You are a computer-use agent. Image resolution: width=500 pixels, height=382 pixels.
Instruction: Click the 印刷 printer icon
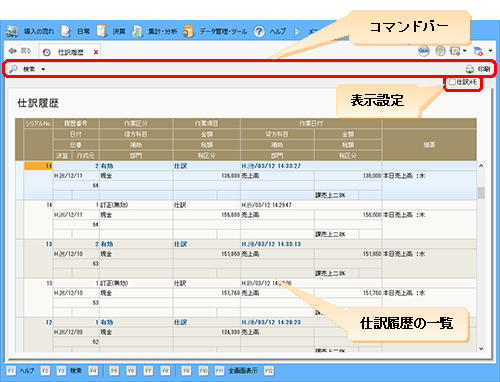click(469, 69)
